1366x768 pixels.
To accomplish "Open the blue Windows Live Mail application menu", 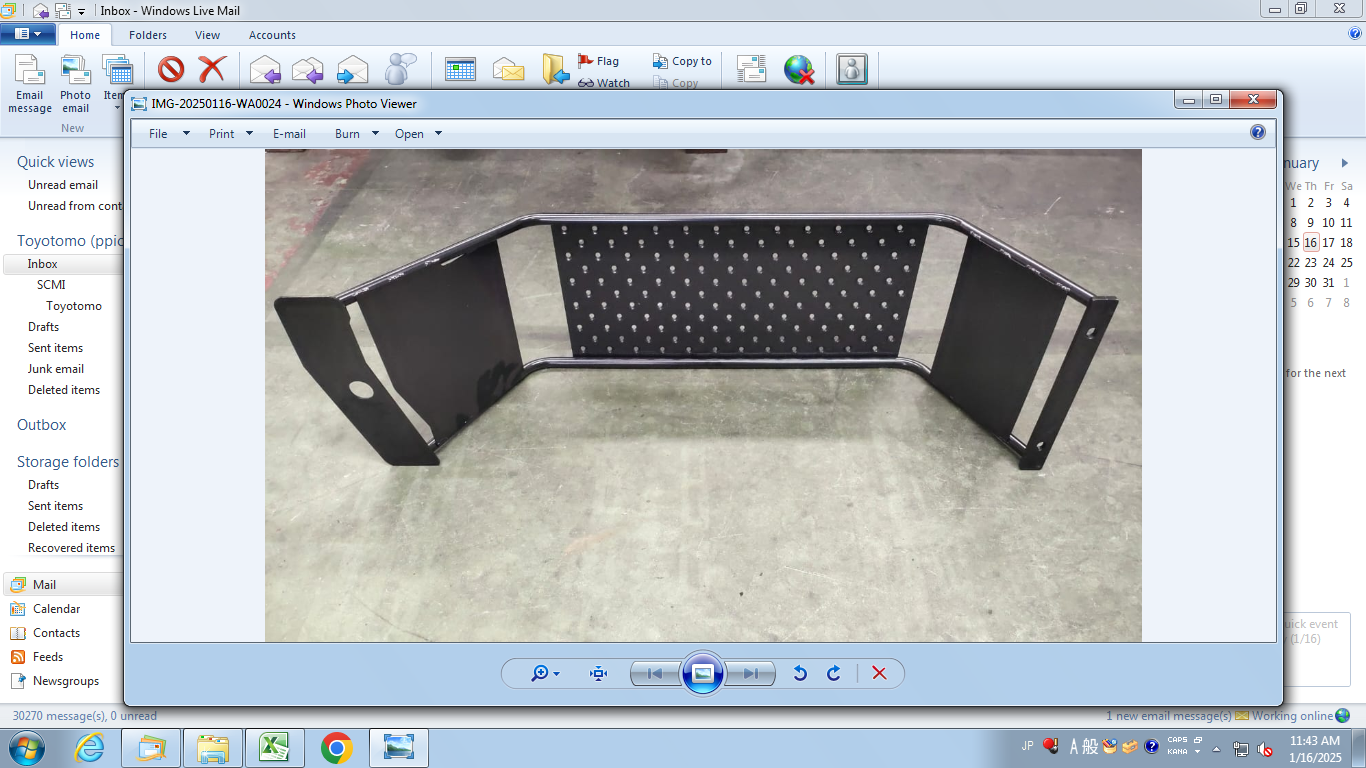I will pos(28,34).
